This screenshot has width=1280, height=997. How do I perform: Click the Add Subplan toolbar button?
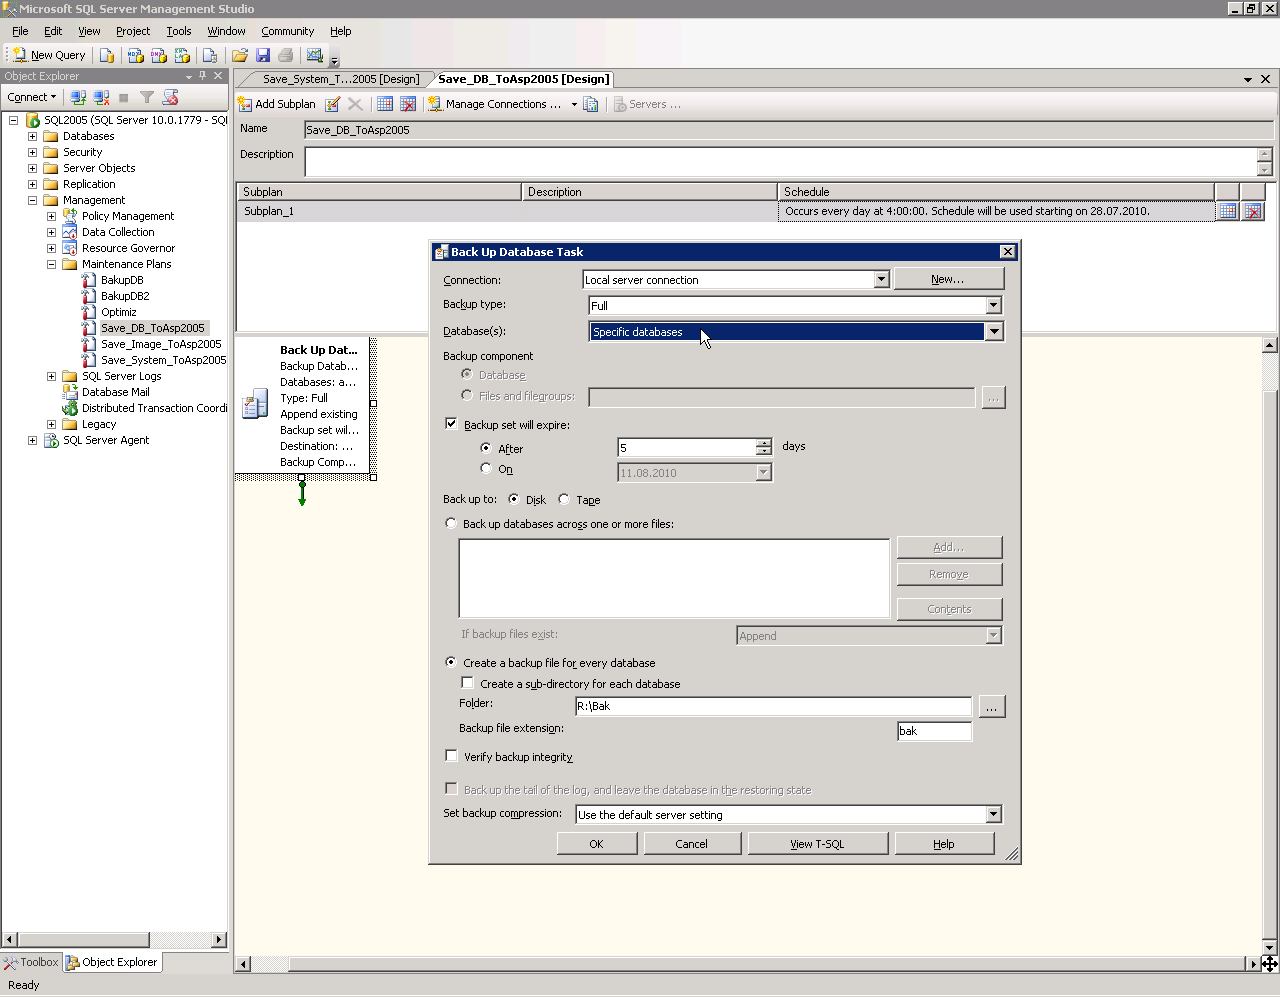click(277, 104)
